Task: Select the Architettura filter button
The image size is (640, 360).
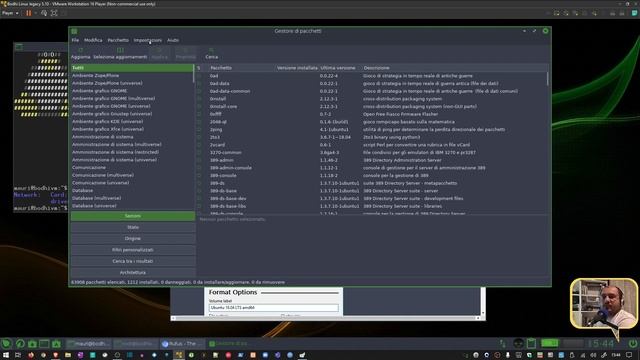Action: pos(133,272)
